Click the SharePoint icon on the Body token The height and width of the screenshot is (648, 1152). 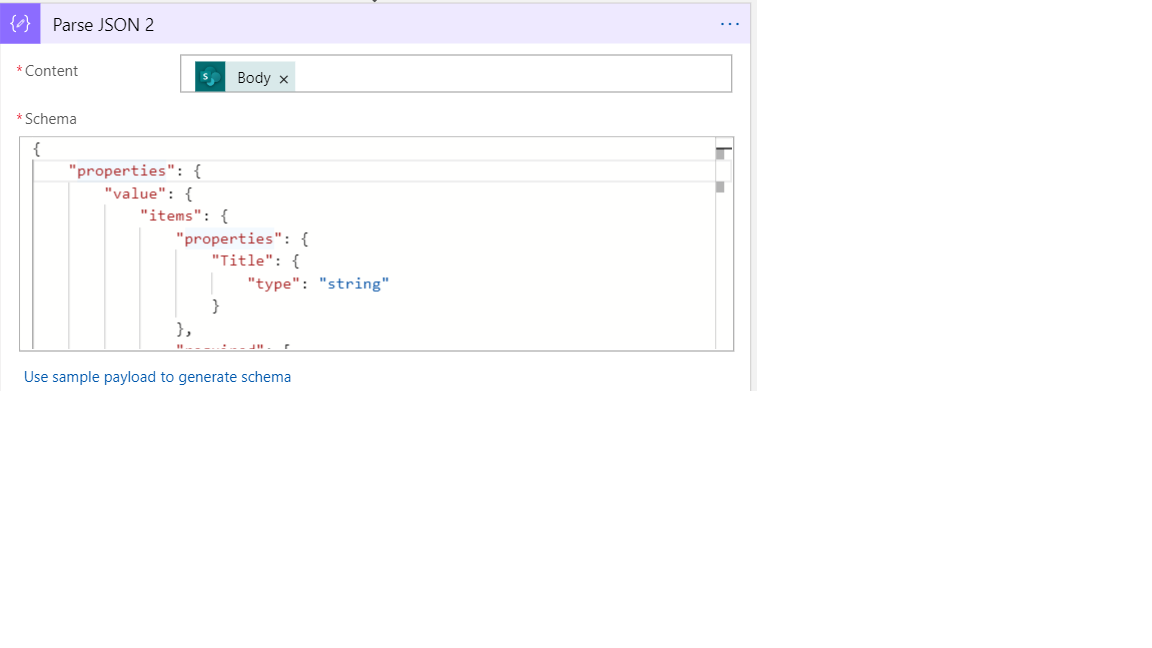(208, 76)
